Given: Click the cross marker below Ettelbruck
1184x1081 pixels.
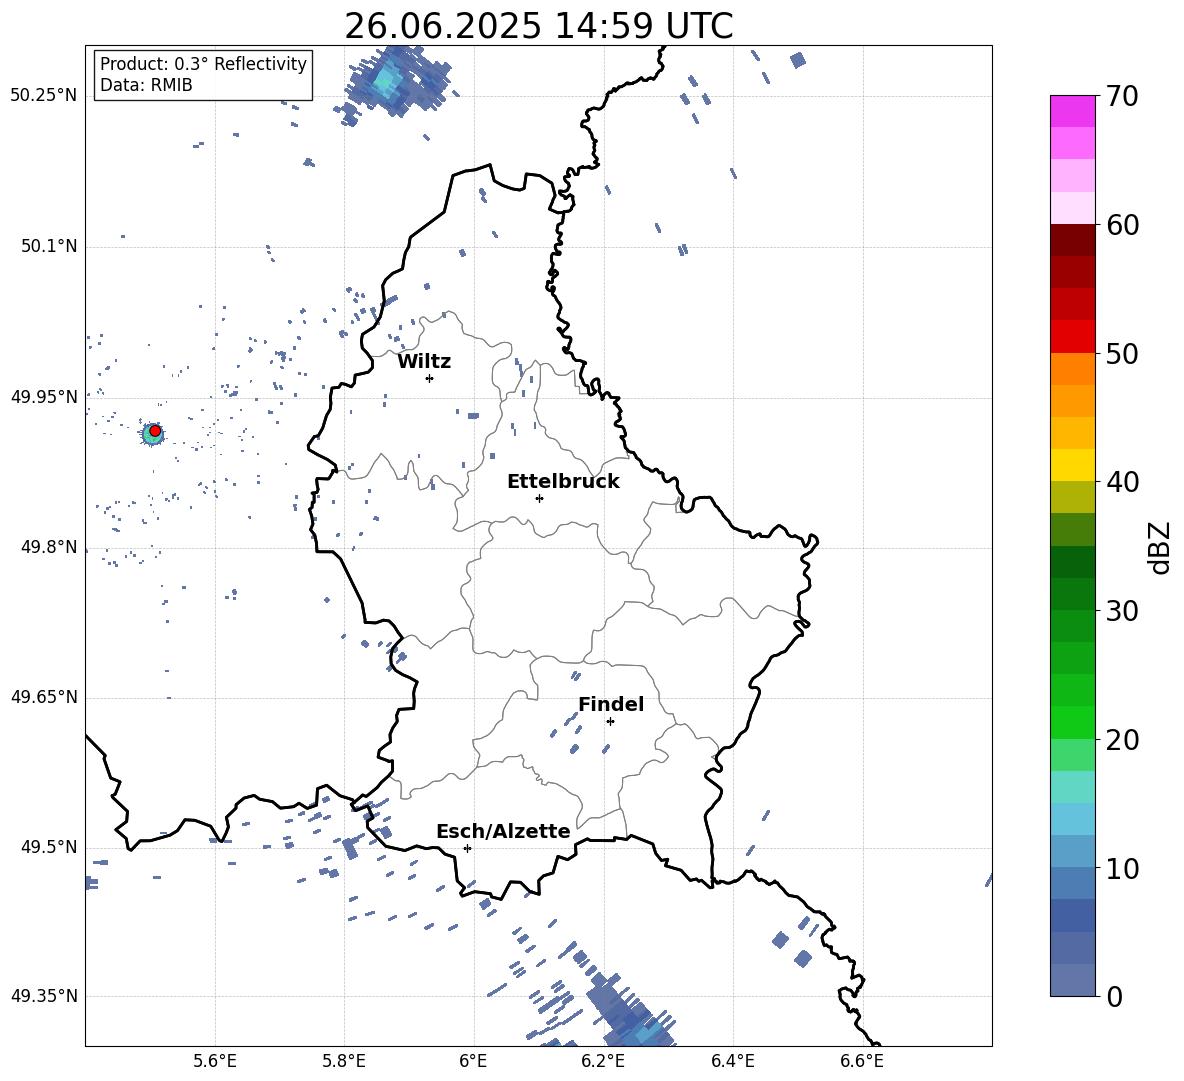Looking at the screenshot, I should pos(539,498).
